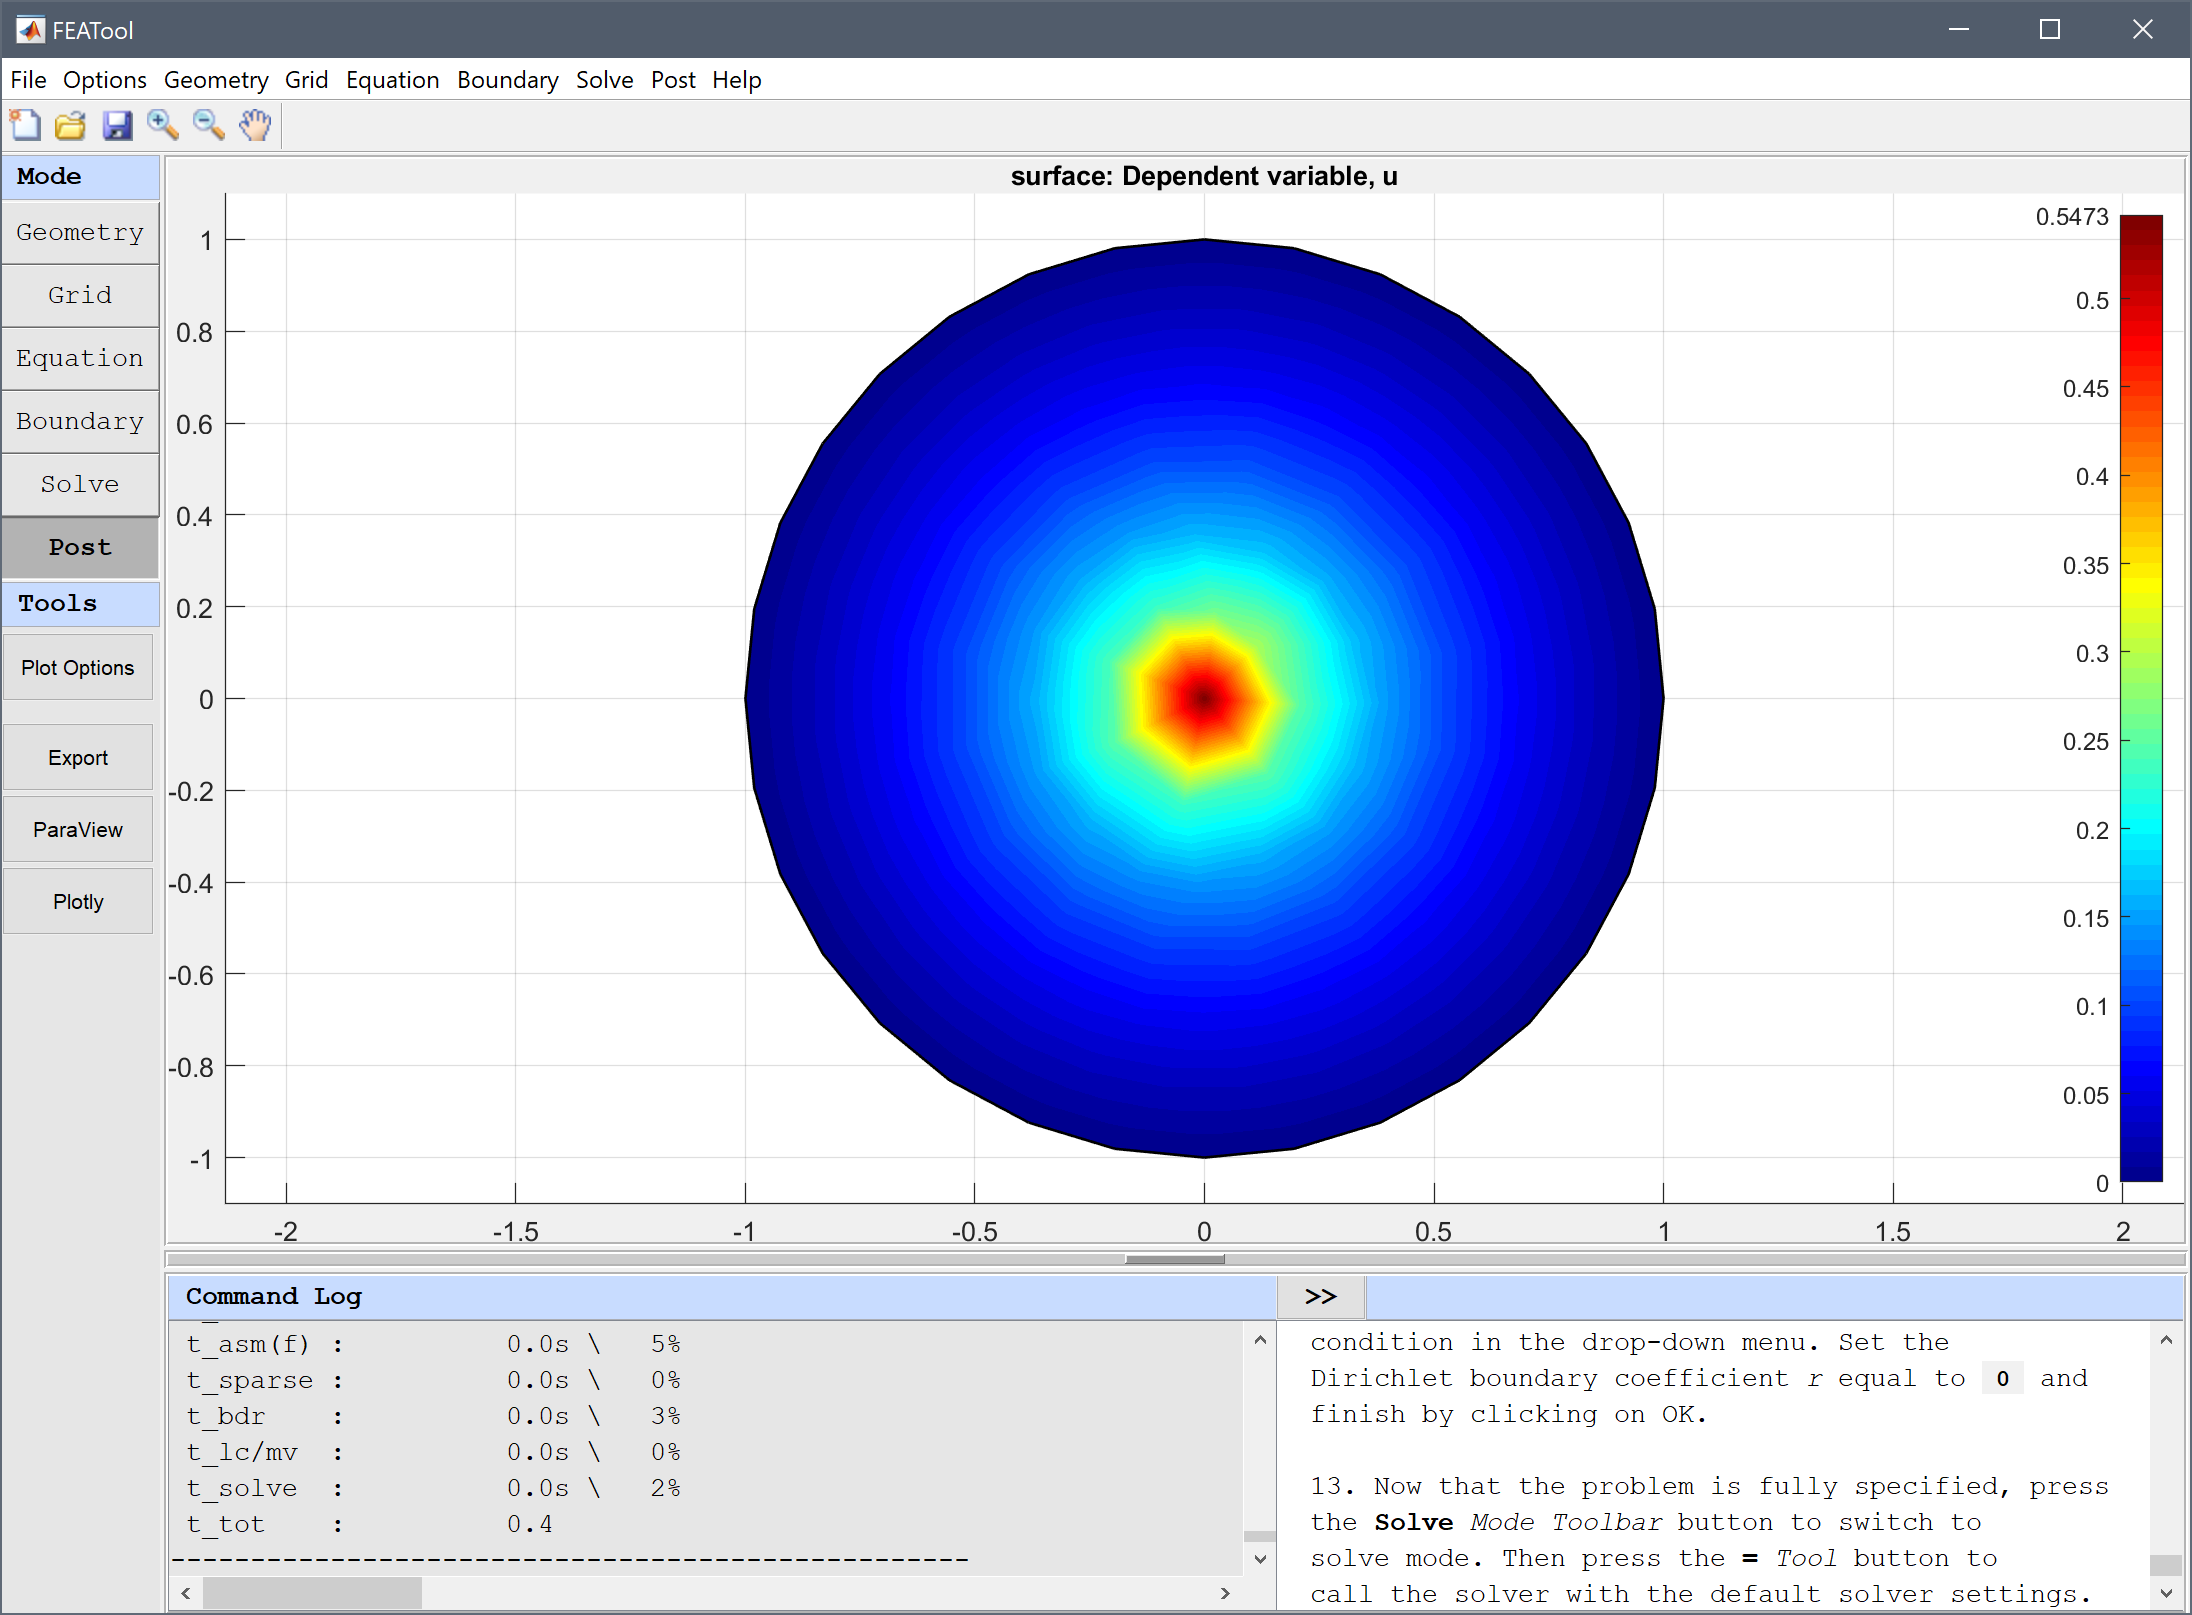The image size is (2192, 1615).
Task: Open Plot Options dialog
Action: 78,668
